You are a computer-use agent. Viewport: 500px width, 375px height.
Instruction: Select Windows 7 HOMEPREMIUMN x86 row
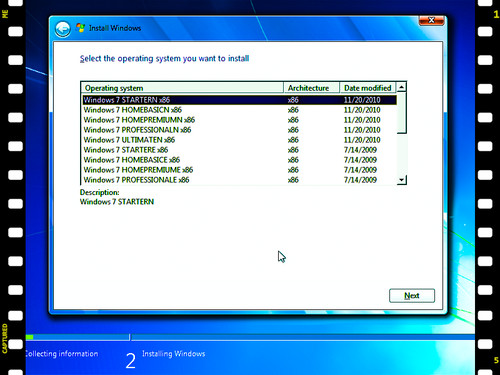(x=239, y=120)
